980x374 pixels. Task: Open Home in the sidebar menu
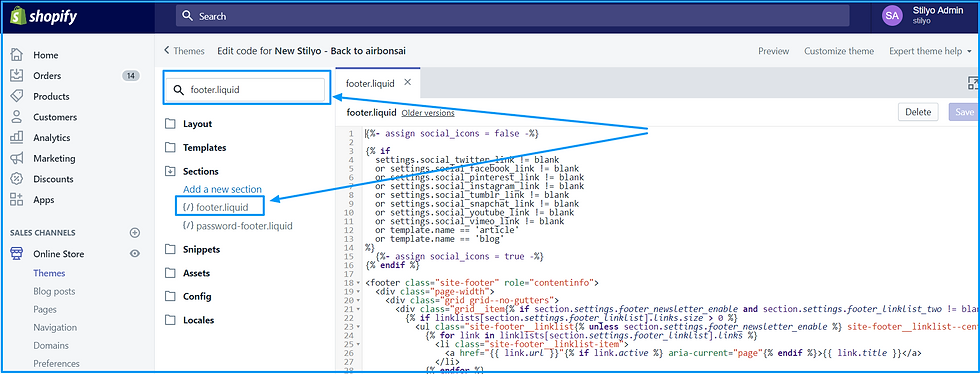click(46, 55)
